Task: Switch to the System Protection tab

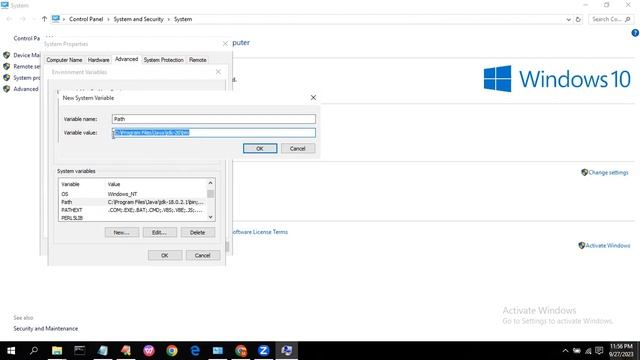Action: pyautogui.click(x=163, y=60)
